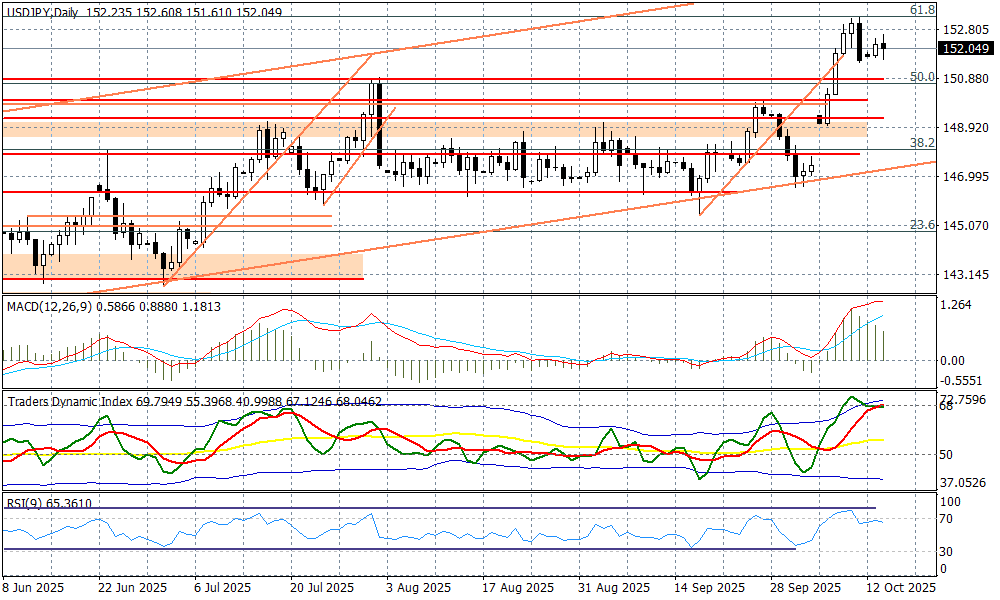Click the 1.264 value on MACD scale

[958, 306]
